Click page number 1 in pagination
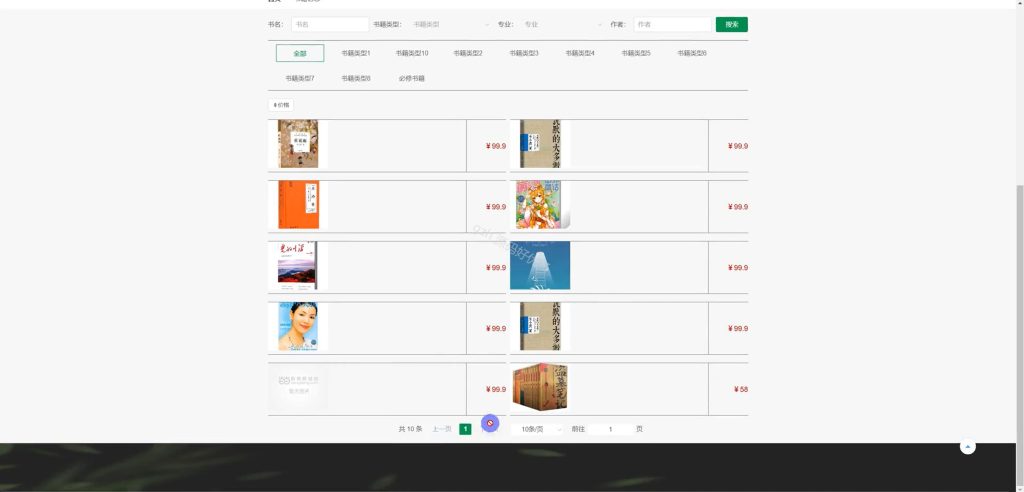 465,429
